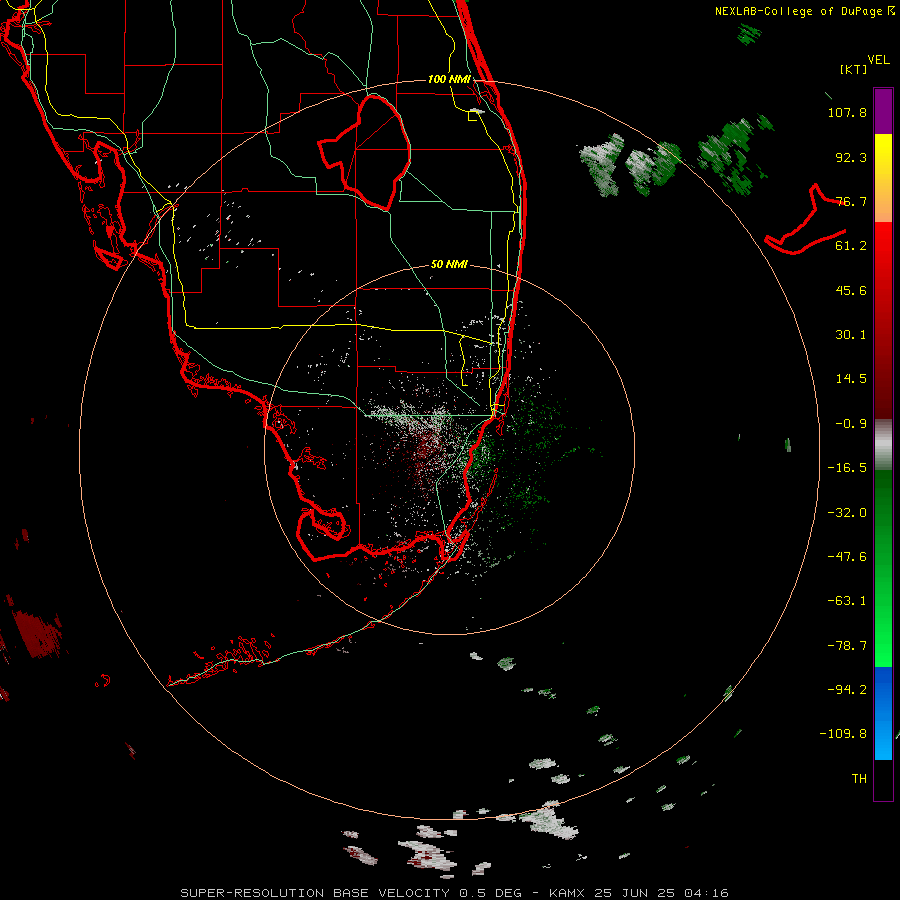The width and height of the screenshot is (900, 900).
Task: Select the 92.3 legend value
Action: 851,157
